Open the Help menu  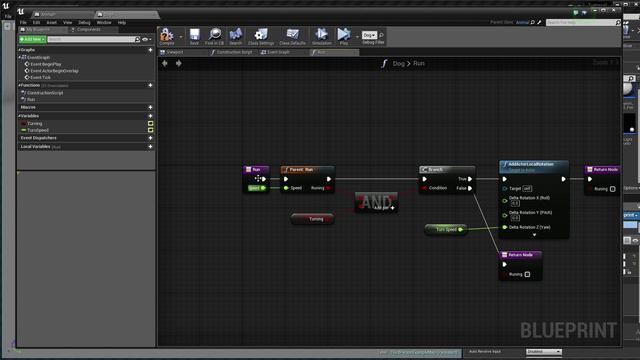tap(122, 22)
